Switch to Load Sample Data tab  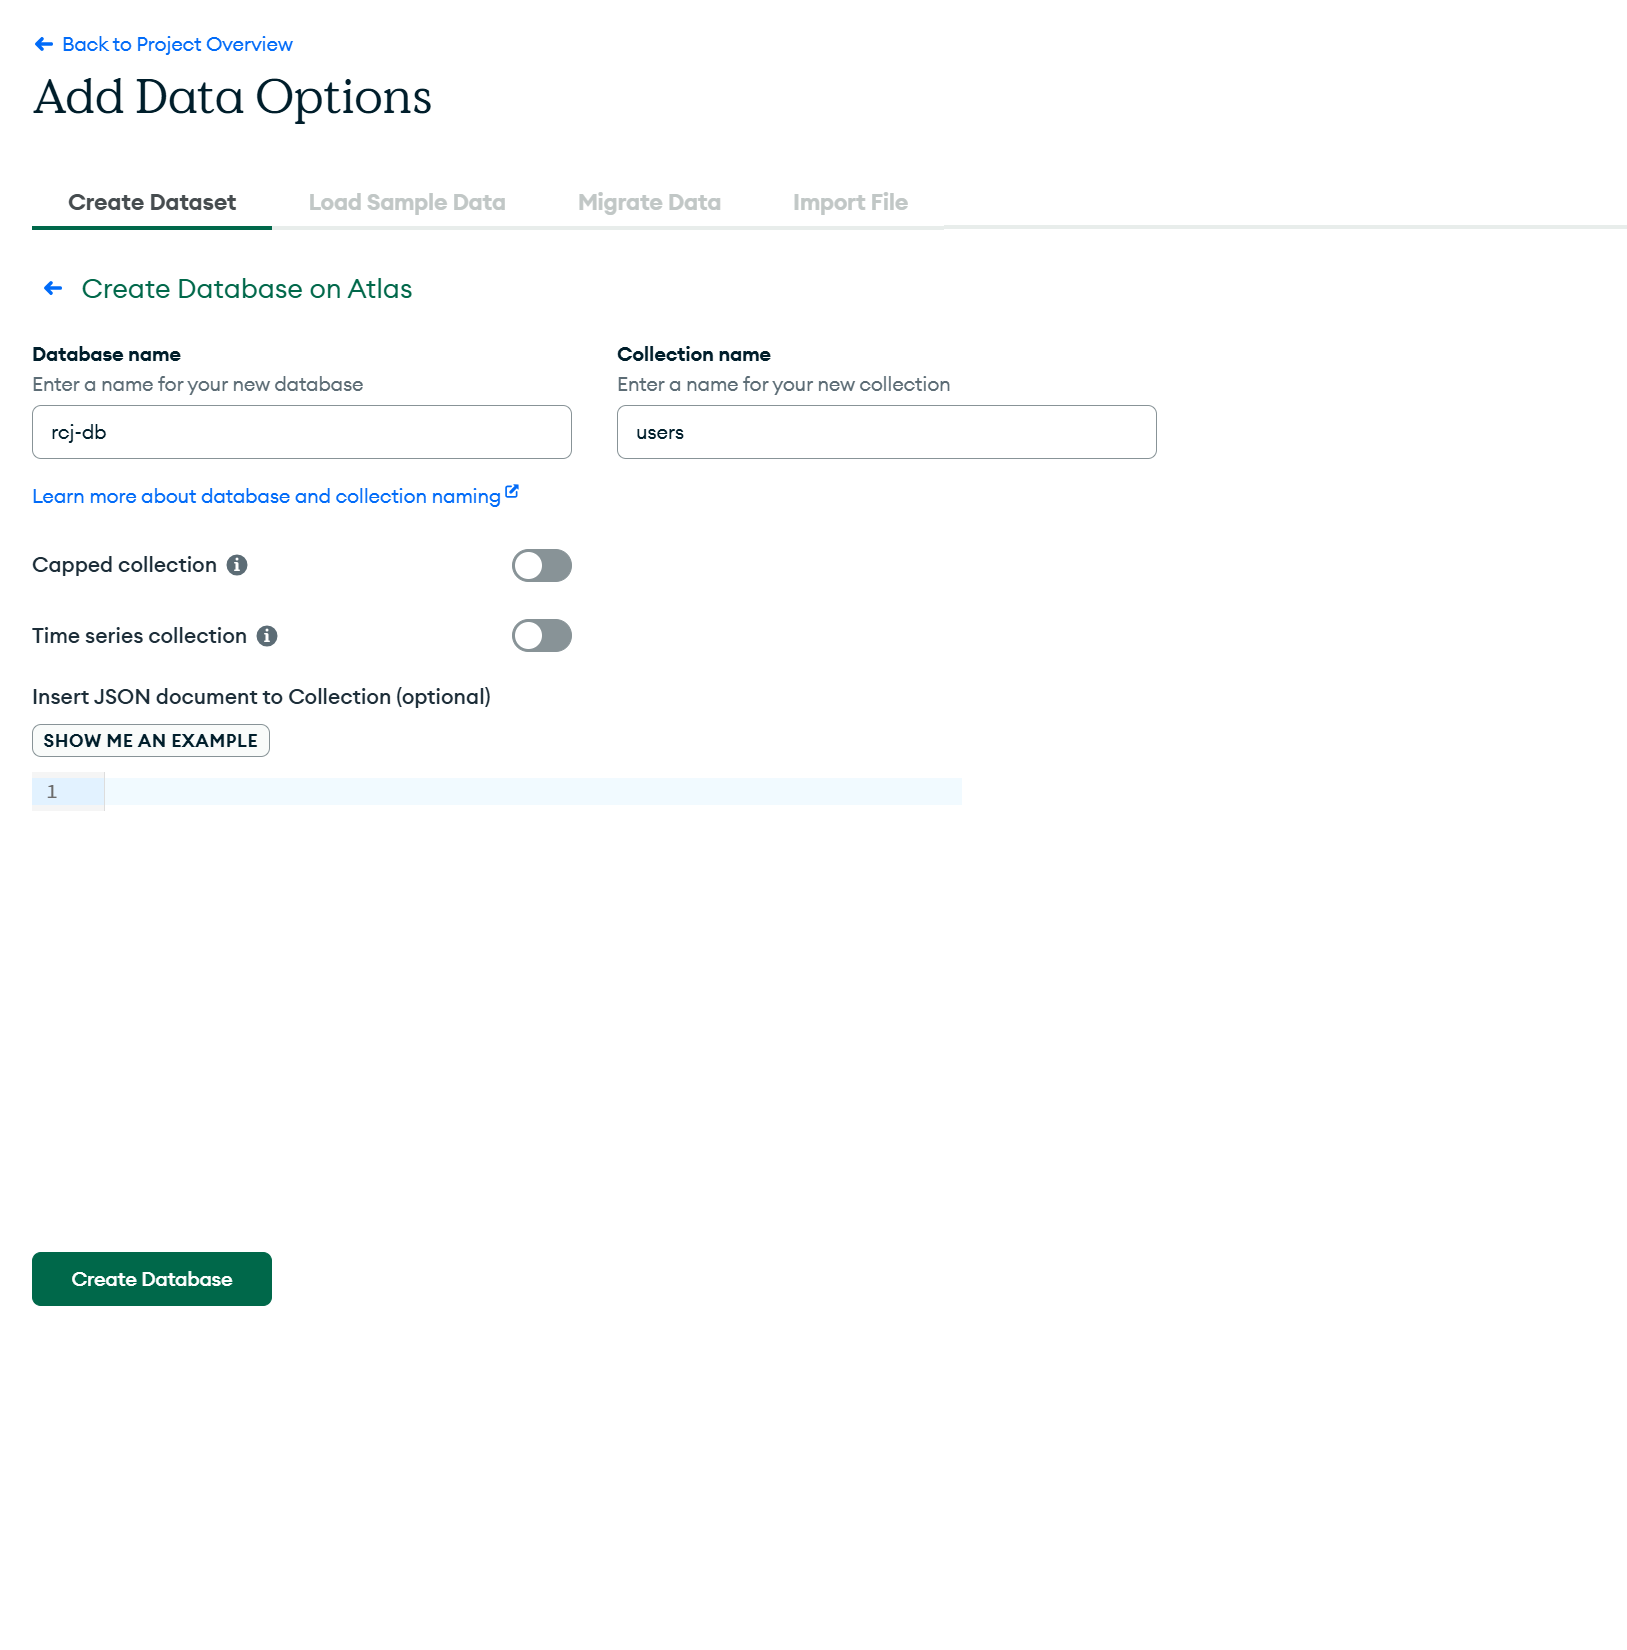coord(407,202)
